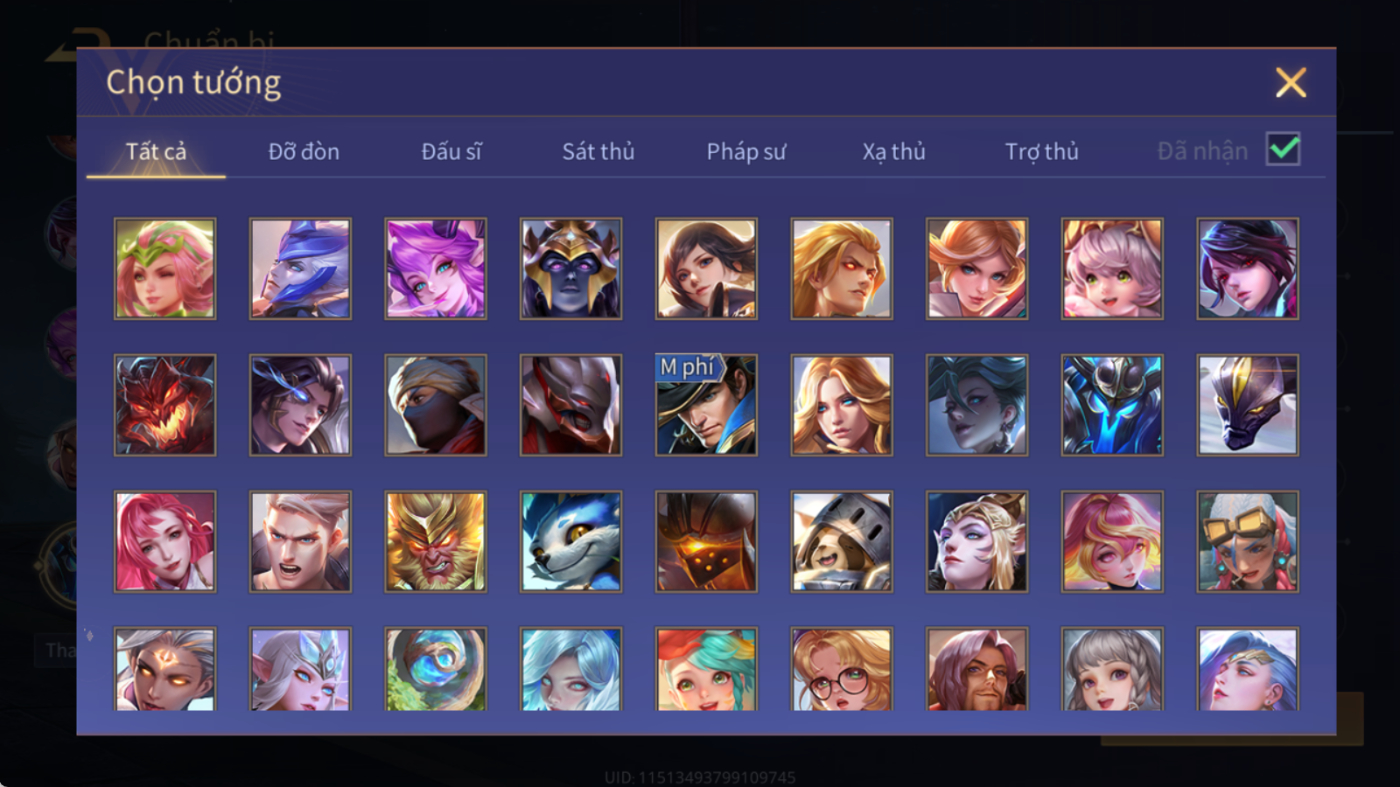Switch to the 'Đỡ đòn' tab
Viewport: 1400px width, 787px height.
coord(304,152)
